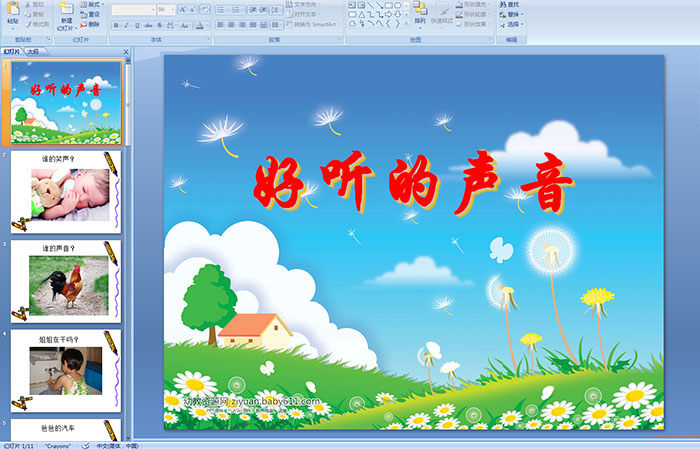700x449 pixels.
Task: Toggle align text left
Action: click(221, 25)
